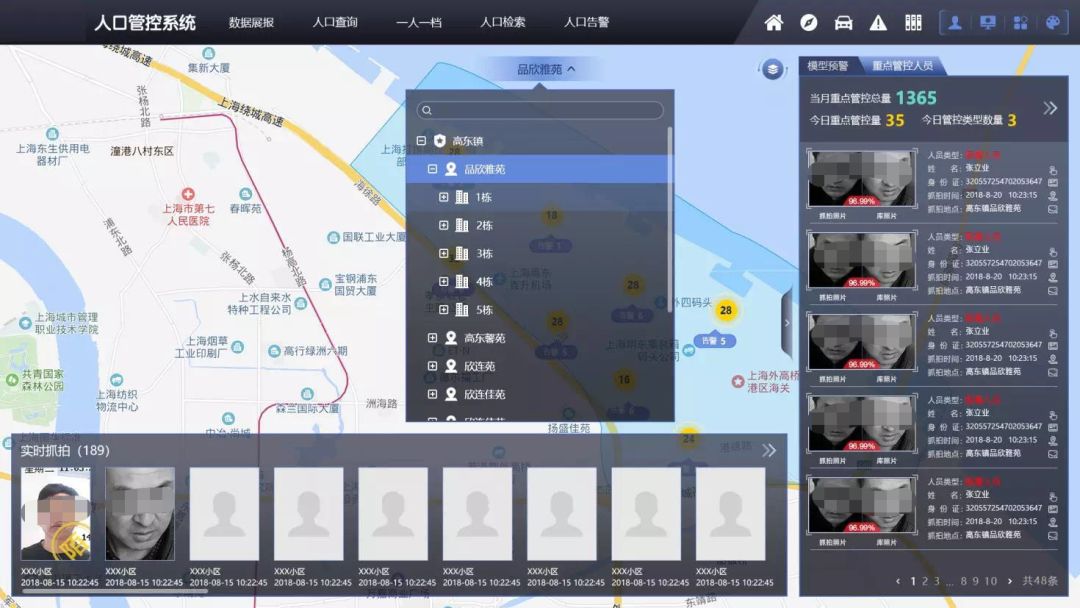Open the 人口告警 menu
Image resolution: width=1080 pixels, height=608 pixels.
pos(587,23)
